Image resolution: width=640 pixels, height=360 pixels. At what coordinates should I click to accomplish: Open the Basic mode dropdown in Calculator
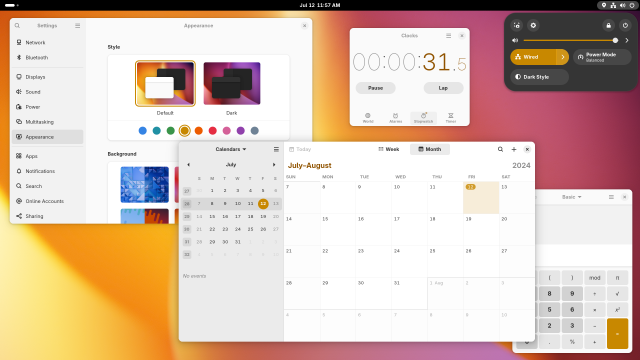571,197
